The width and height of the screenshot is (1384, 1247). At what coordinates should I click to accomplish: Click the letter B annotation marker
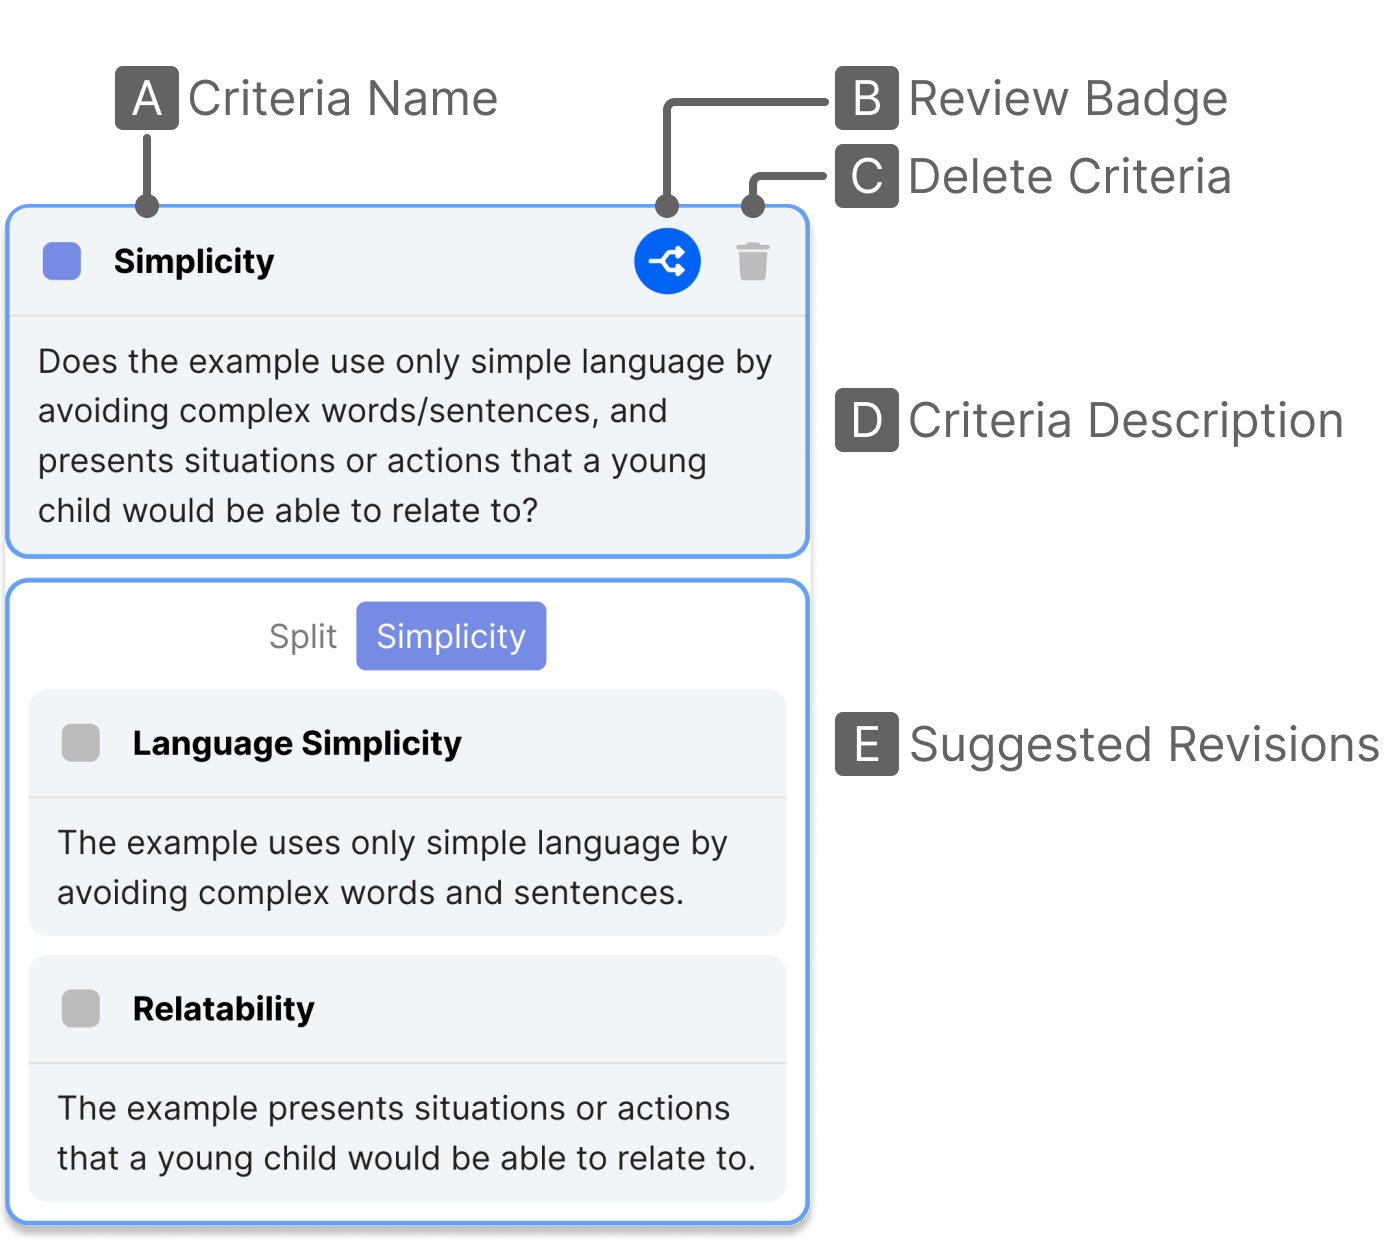point(867,98)
